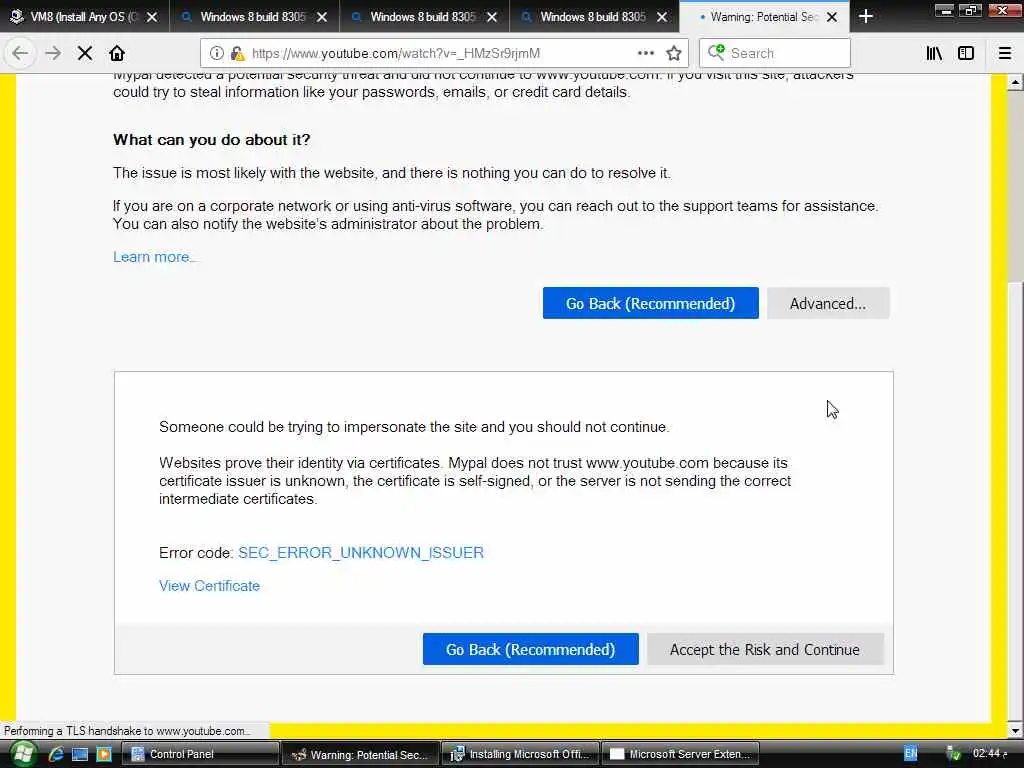Click Accept the Risk and Continue
Screen dimensions: 1024x768
(x=765, y=649)
